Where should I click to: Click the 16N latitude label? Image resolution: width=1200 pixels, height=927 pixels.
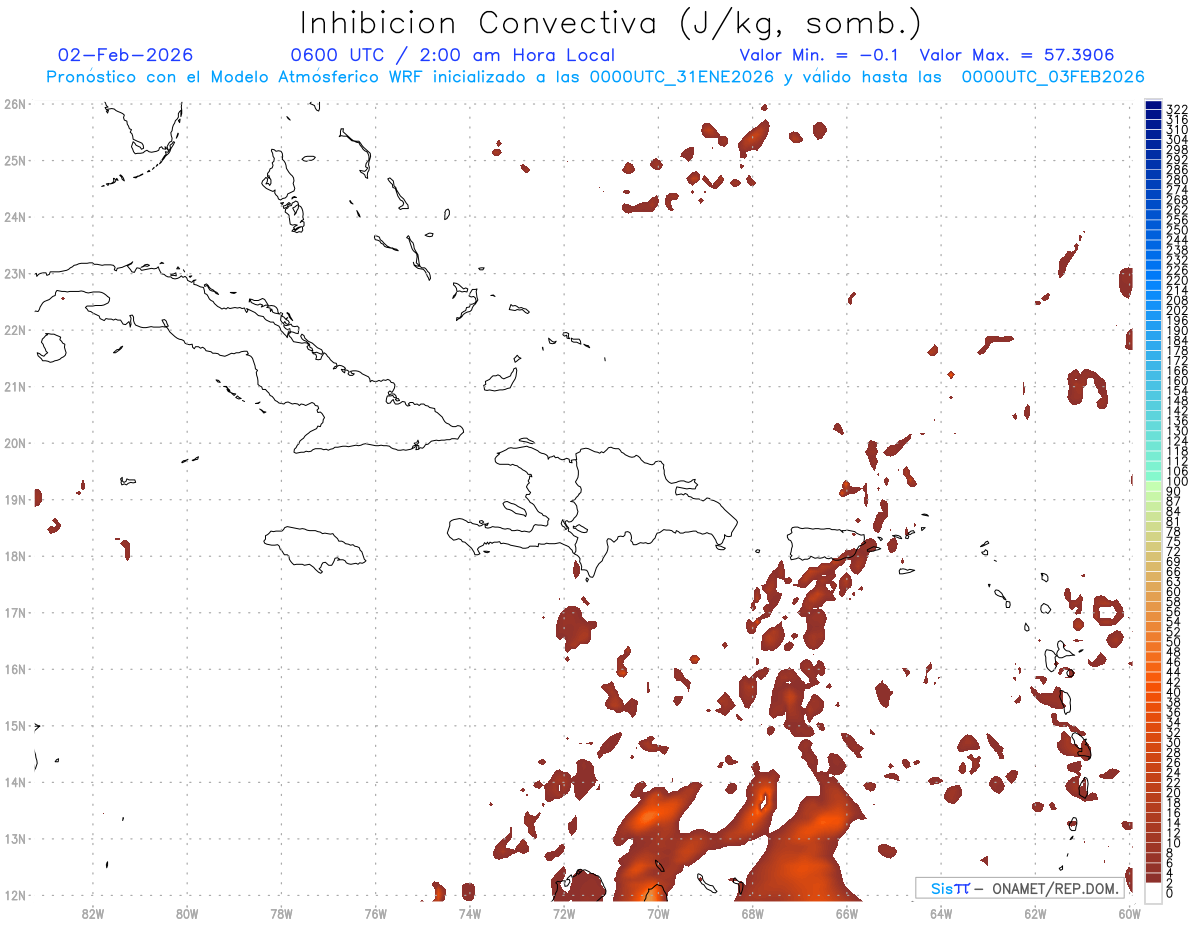click(x=15, y=669)
